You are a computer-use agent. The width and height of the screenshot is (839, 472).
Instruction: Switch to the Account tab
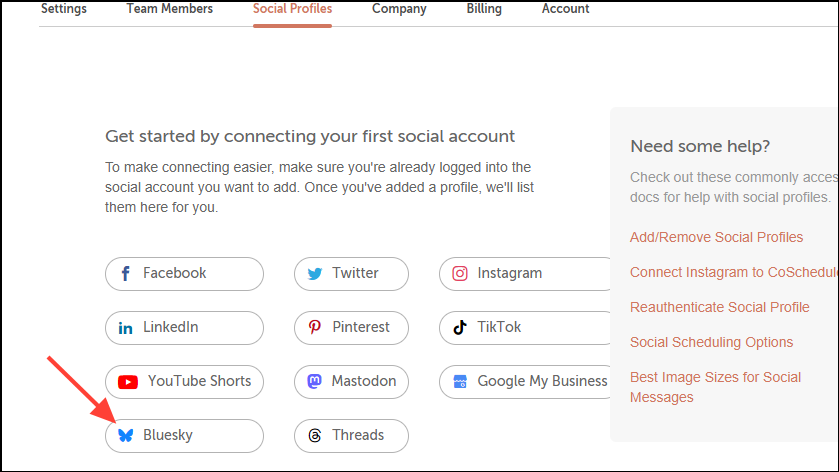(565, 9)
